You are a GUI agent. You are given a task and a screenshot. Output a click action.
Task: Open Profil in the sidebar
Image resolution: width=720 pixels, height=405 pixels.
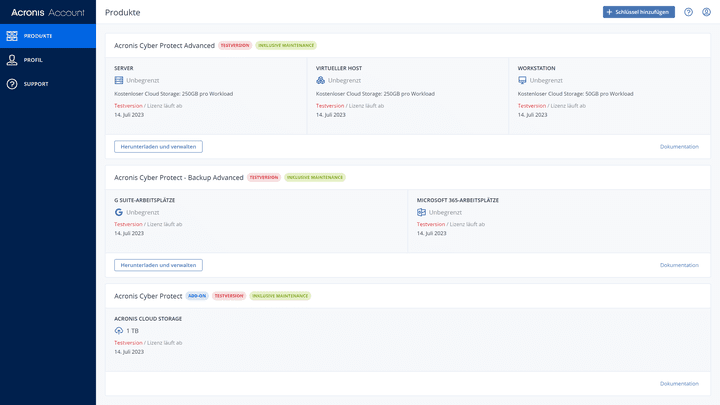(48, 60)
